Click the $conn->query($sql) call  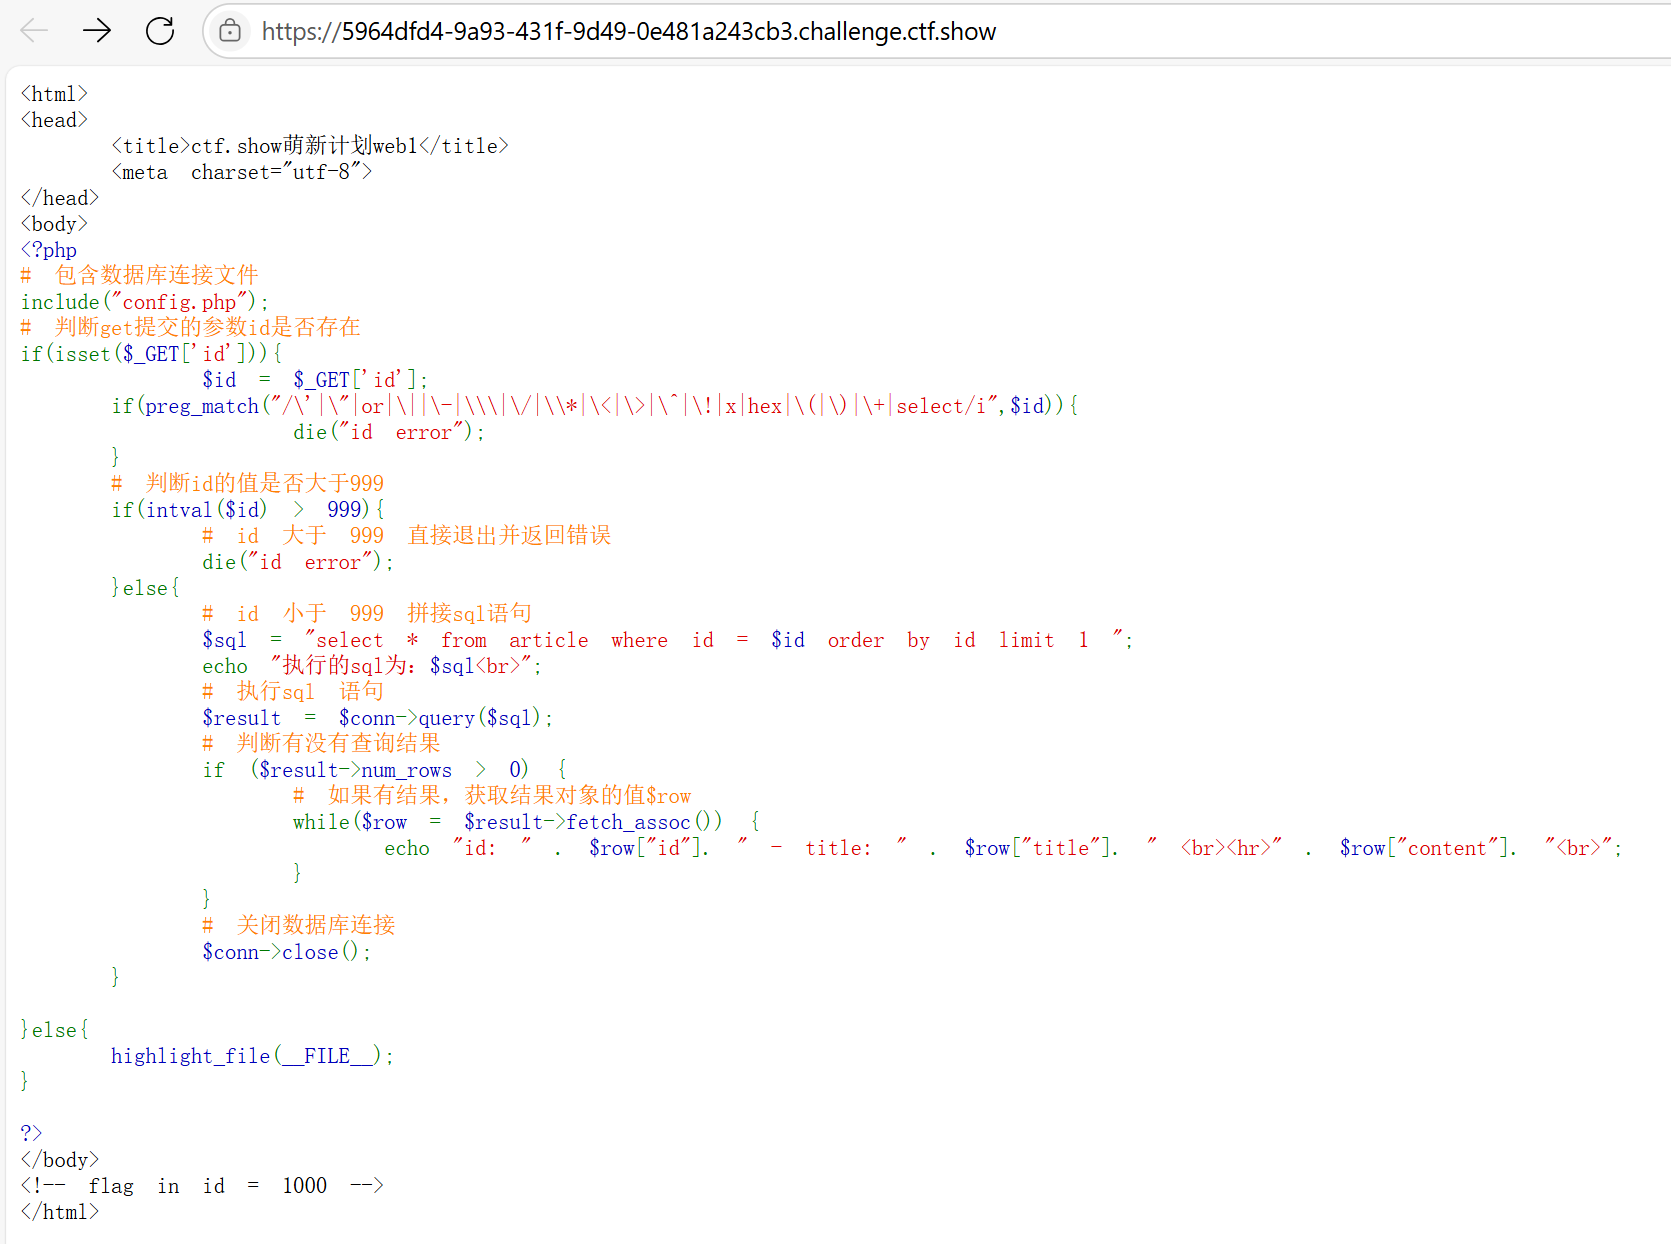tap(444, 718)
